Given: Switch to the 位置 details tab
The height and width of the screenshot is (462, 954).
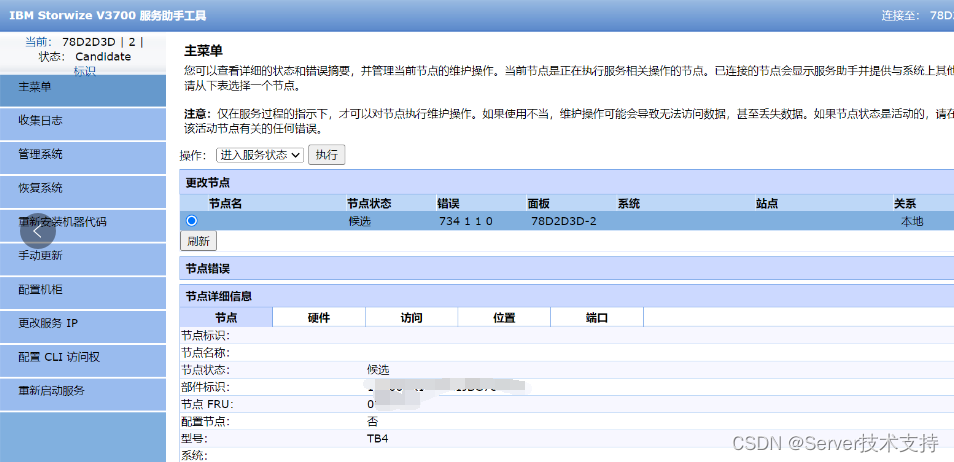Looking at the screenshot, I should [504, 317].
